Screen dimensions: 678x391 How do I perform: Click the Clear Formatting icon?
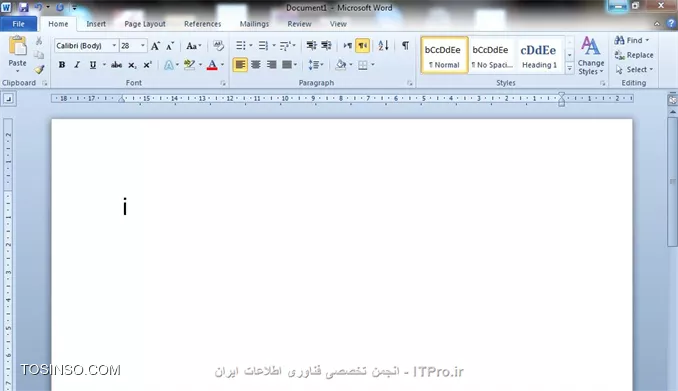point(218,45)
